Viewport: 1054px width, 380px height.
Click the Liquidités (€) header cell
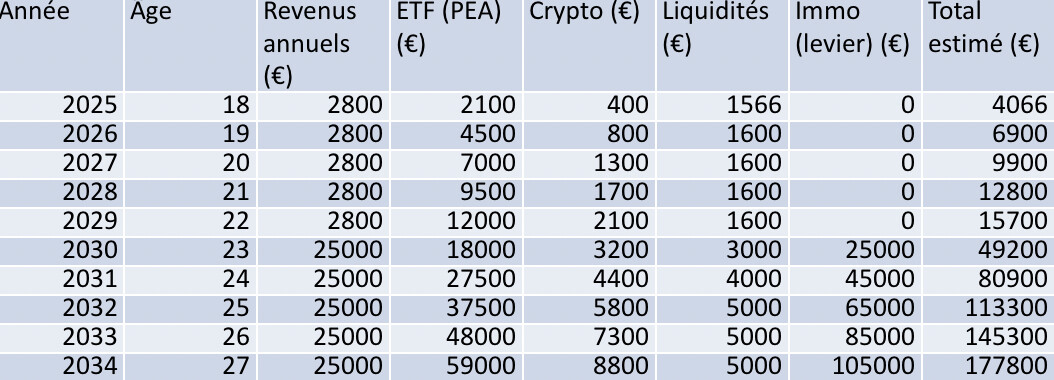(722, 45)
